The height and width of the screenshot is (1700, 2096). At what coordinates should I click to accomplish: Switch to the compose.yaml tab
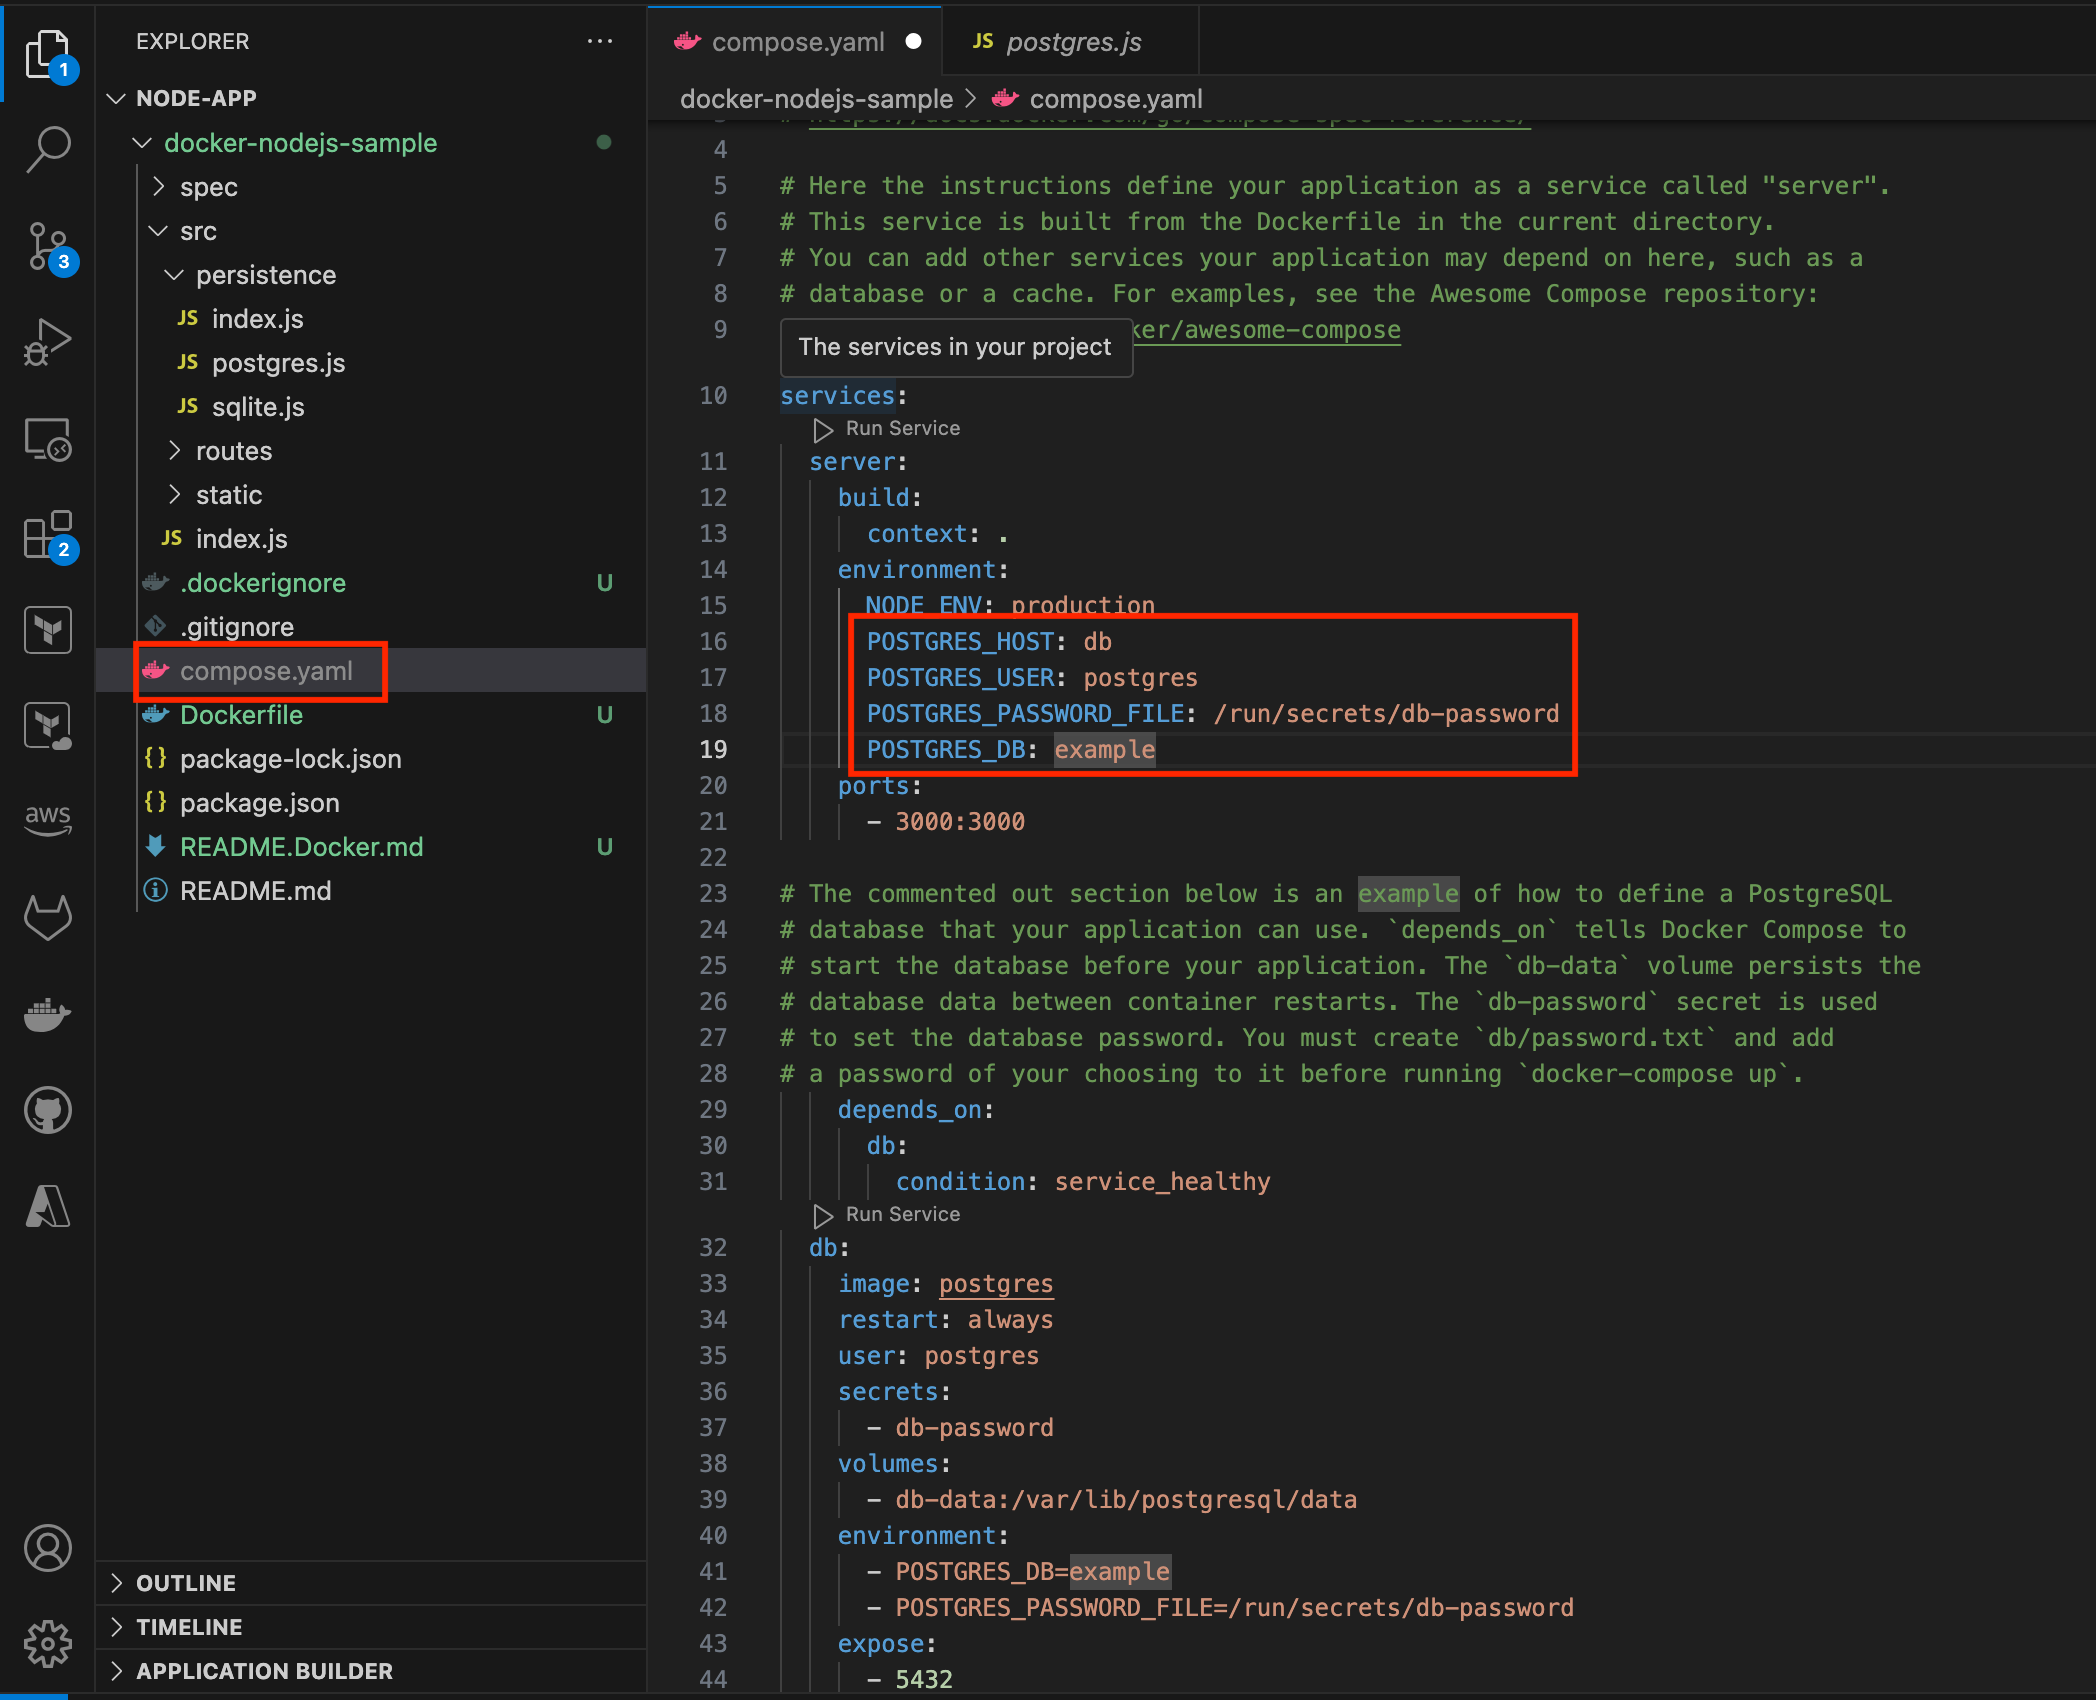(795, 41)
